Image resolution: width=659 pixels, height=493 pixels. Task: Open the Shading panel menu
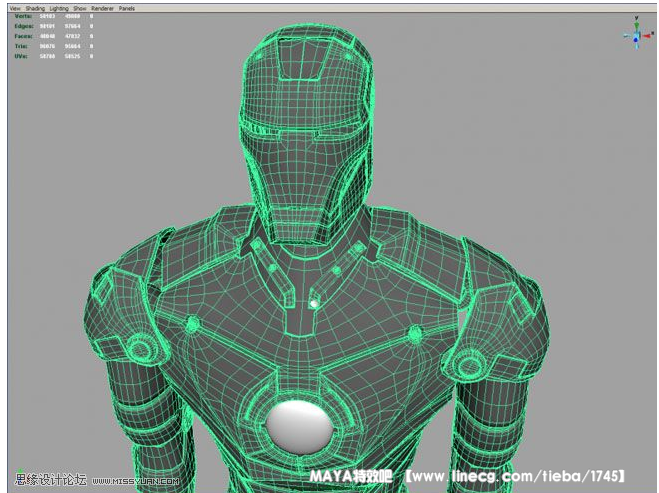[x=35, y=8]
